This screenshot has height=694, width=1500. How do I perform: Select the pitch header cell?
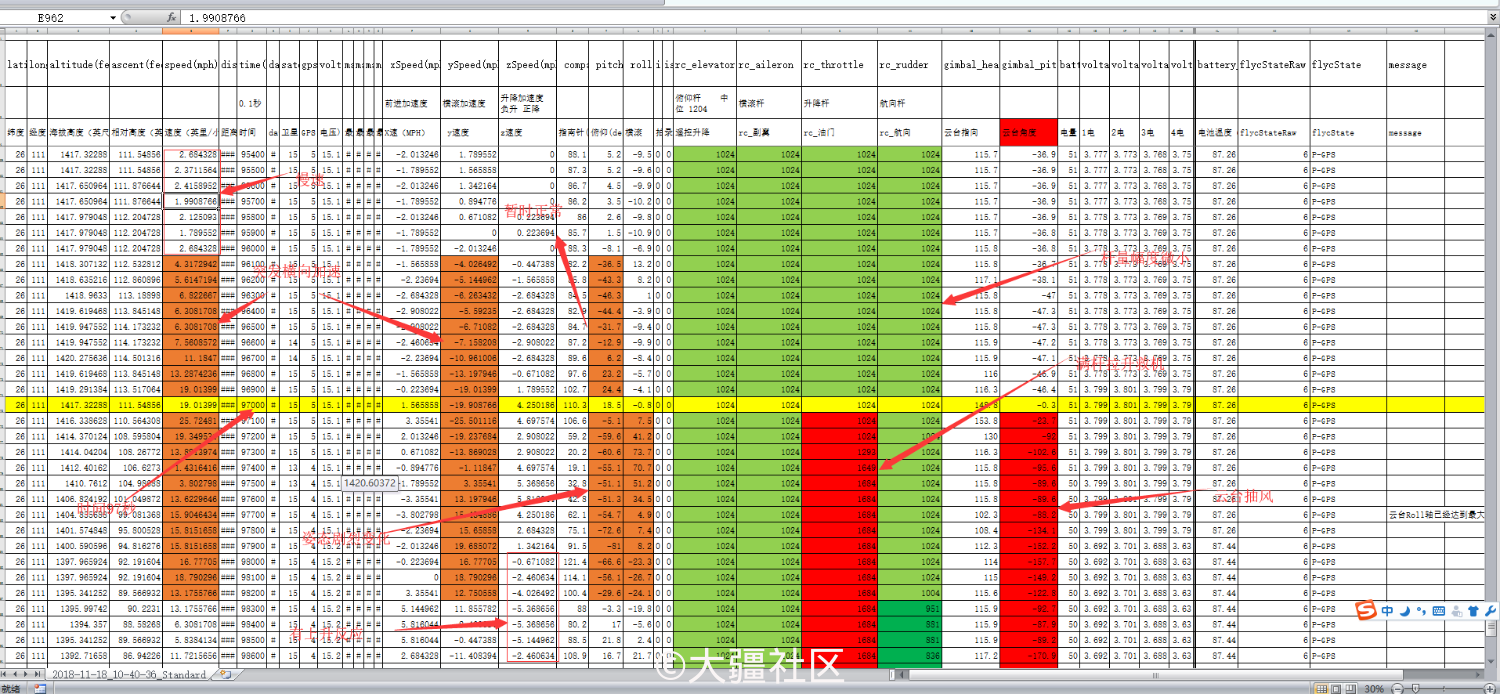[x=607, y=65]
